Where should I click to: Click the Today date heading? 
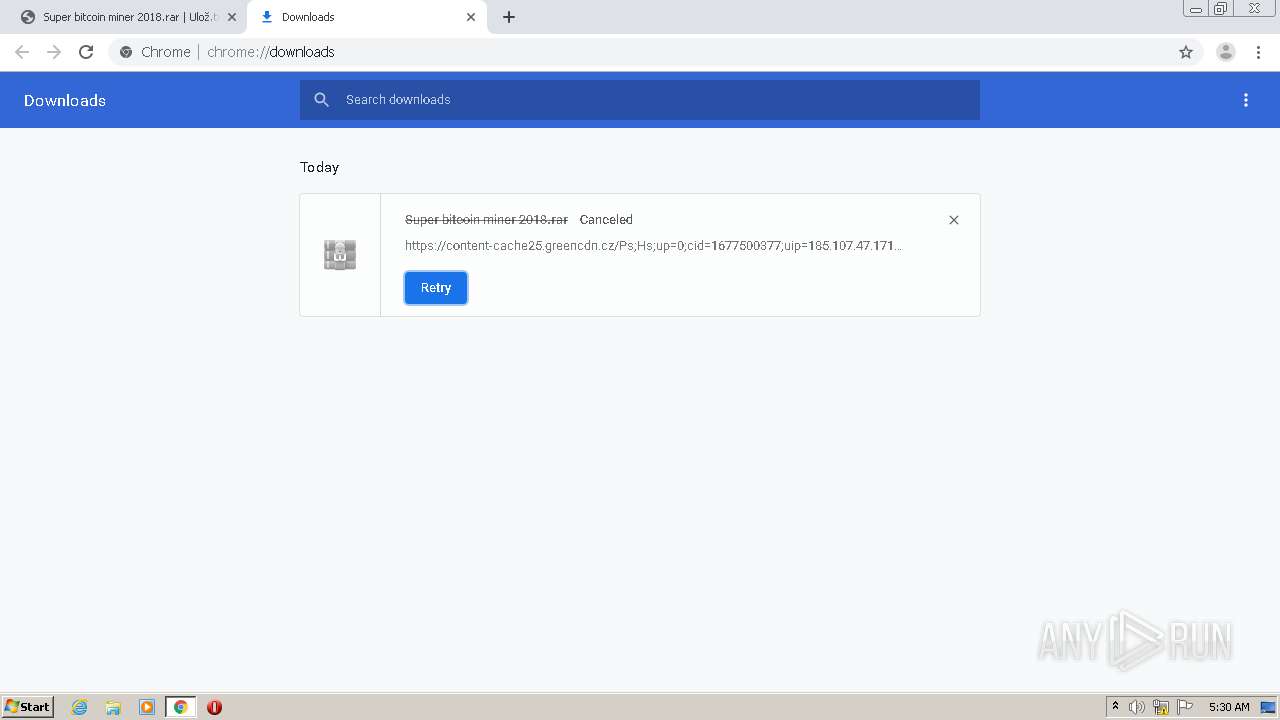pos(319,167)
